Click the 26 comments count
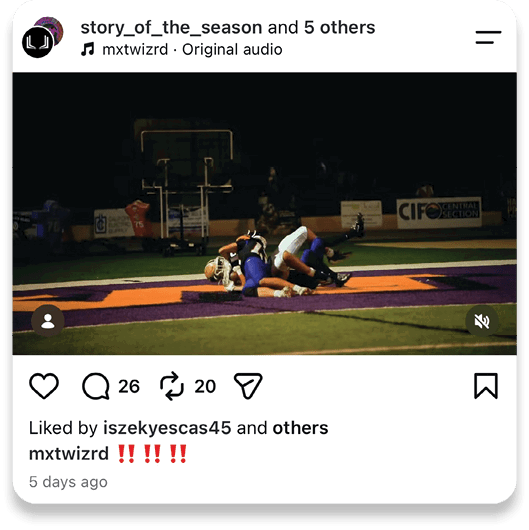Viewport: 529px width, 530px height. point(129,386)
